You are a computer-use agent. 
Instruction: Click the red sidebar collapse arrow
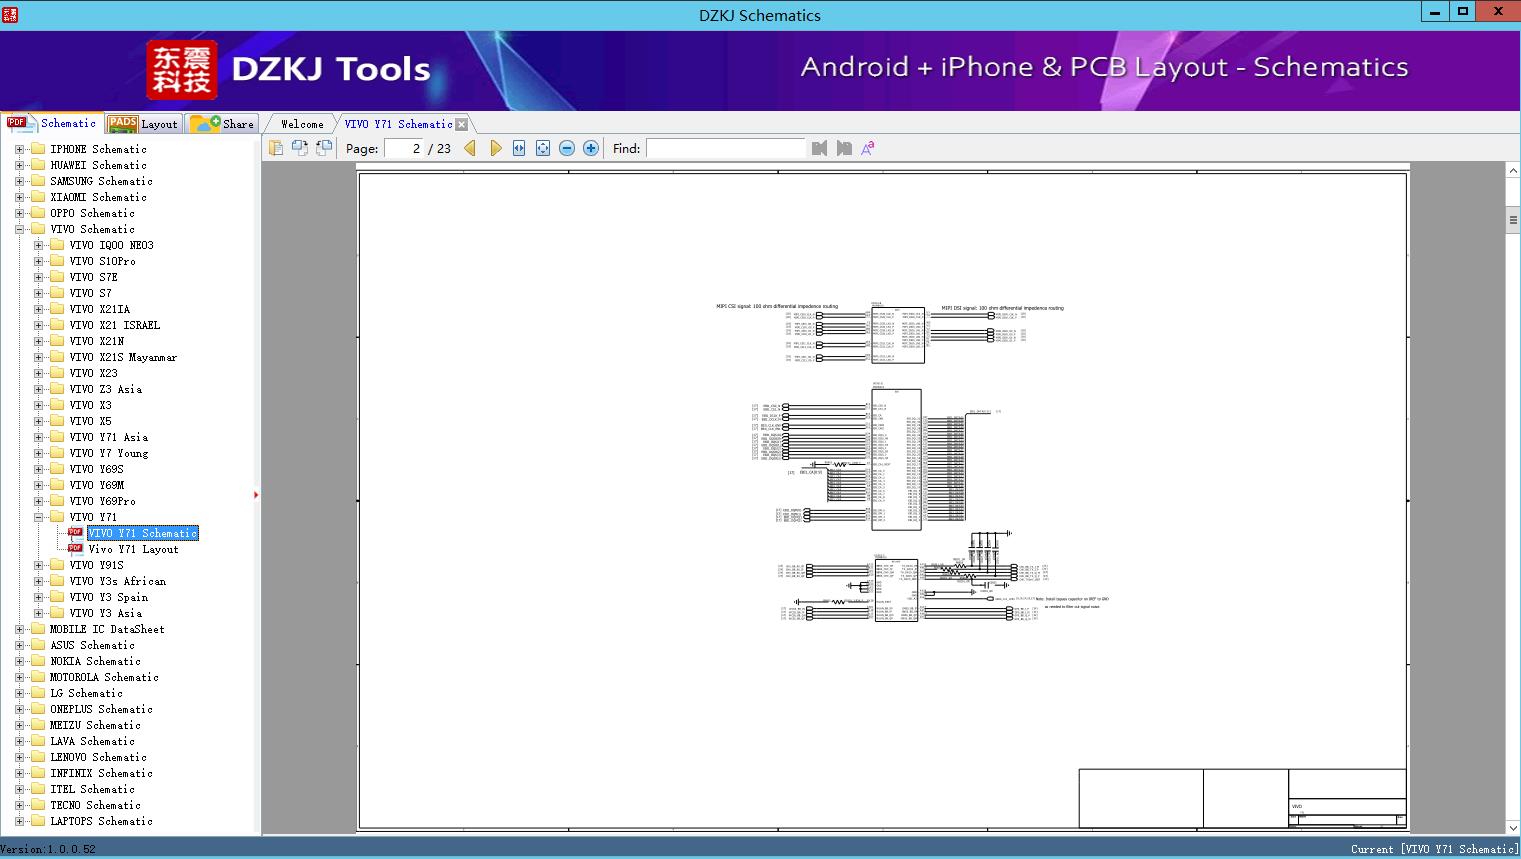click(x=256, y=495)
